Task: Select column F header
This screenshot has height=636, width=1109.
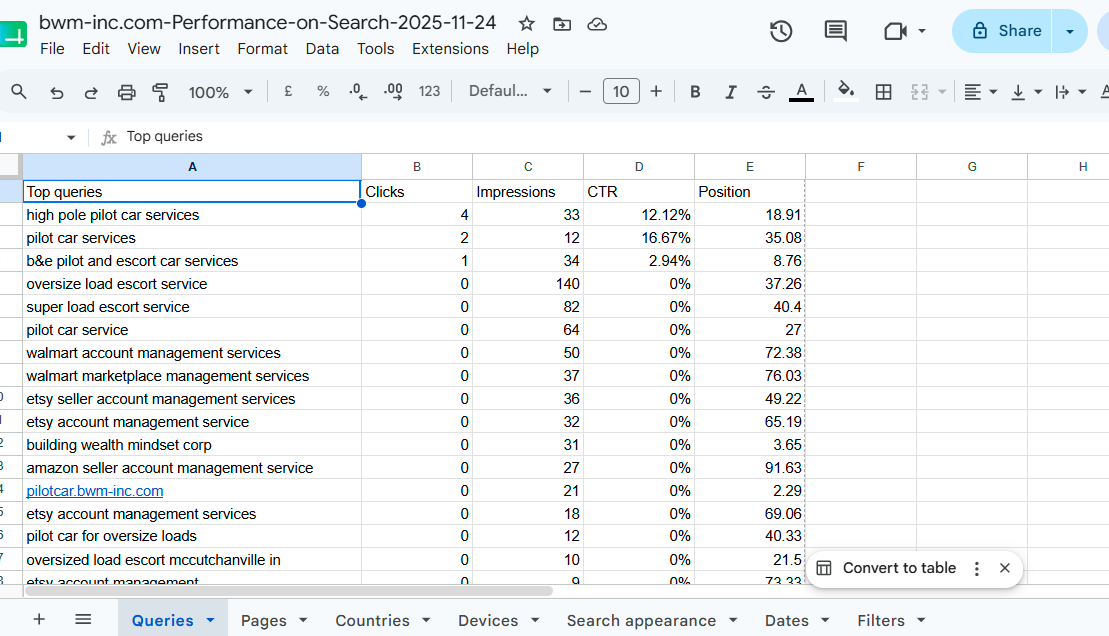Action: coord(861,167)
